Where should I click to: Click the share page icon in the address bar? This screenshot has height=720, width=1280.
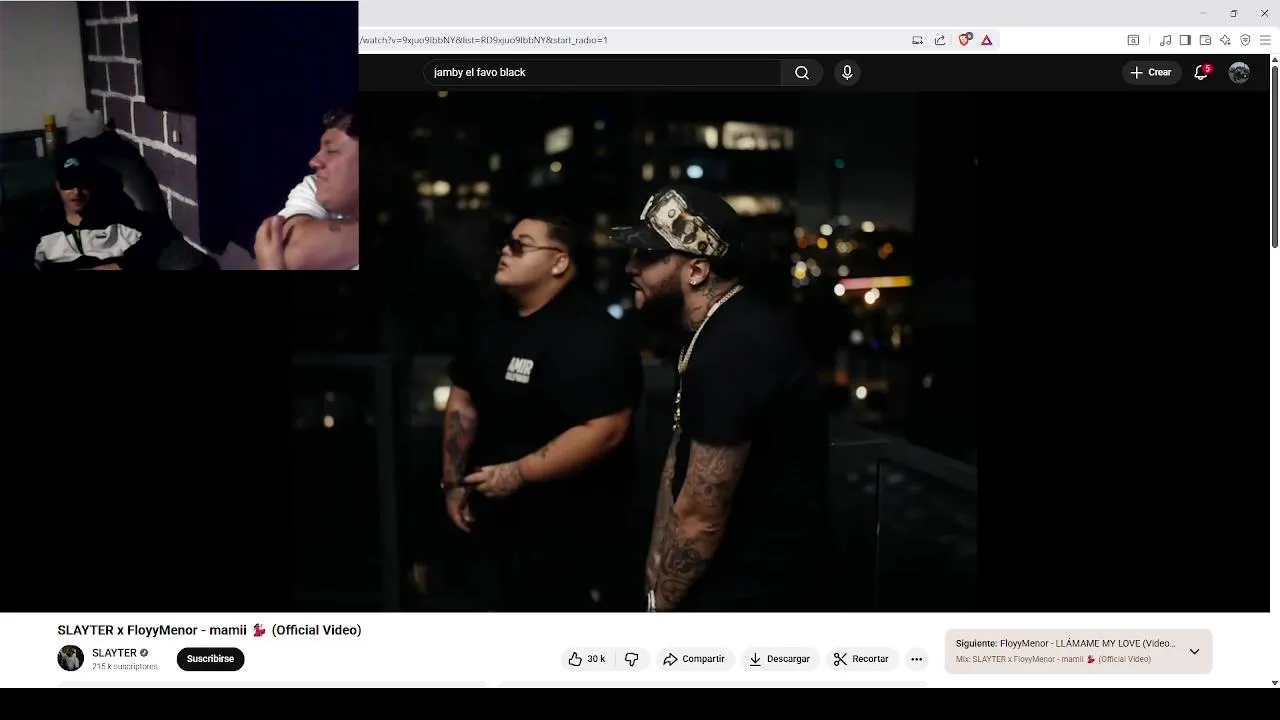(x=940, y=40)
